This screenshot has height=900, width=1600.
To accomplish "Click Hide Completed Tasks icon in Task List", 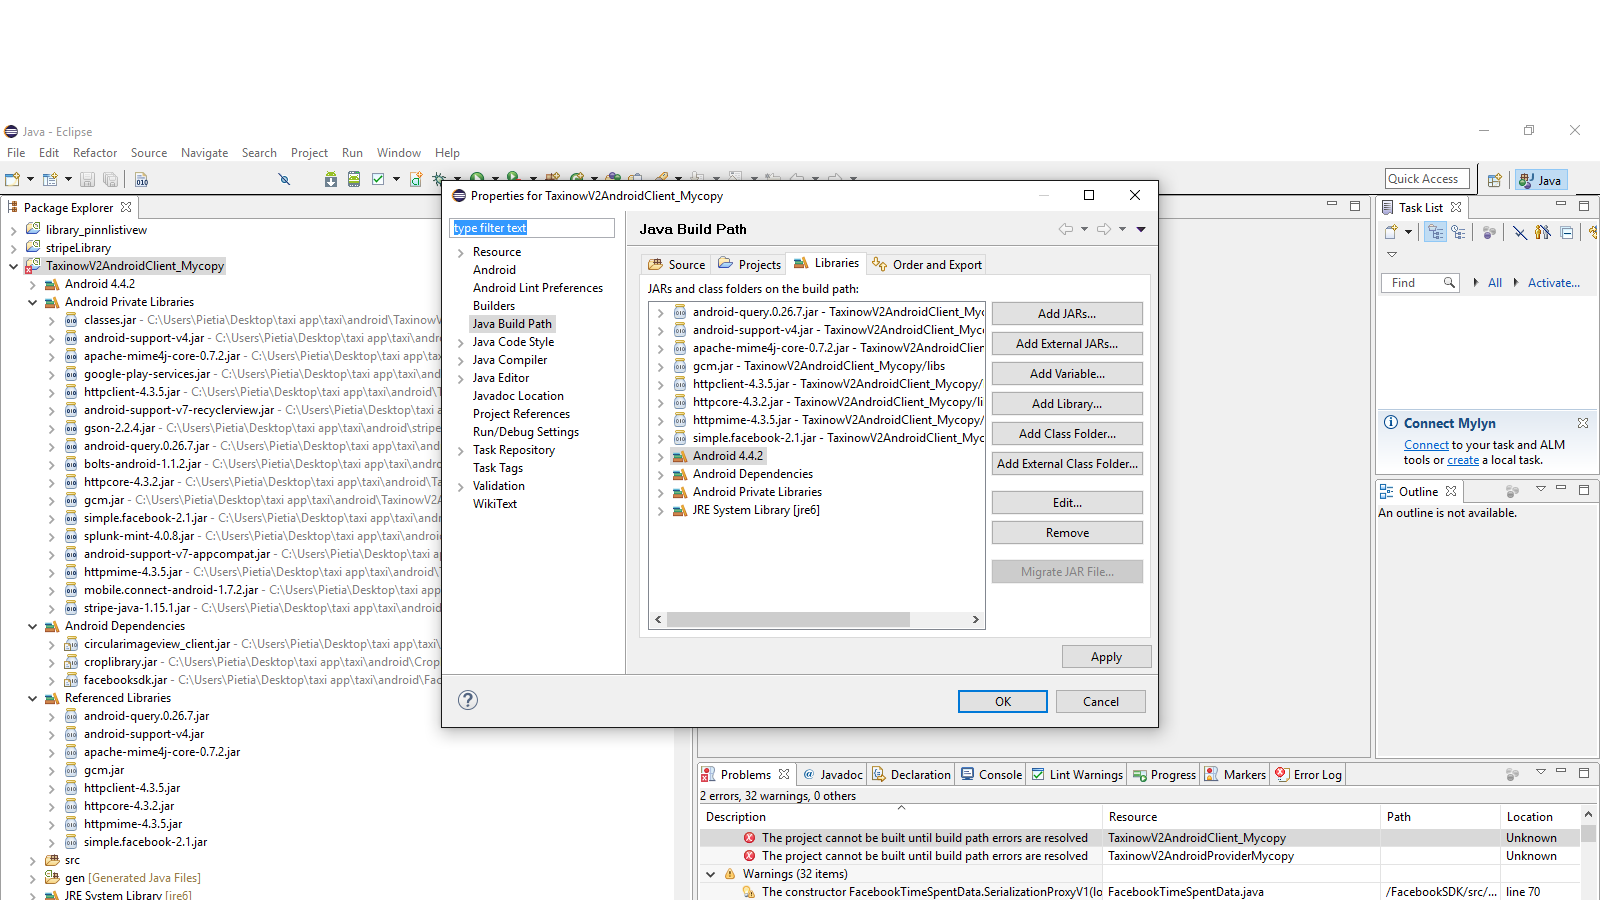I will click(x=1520, y=232).
